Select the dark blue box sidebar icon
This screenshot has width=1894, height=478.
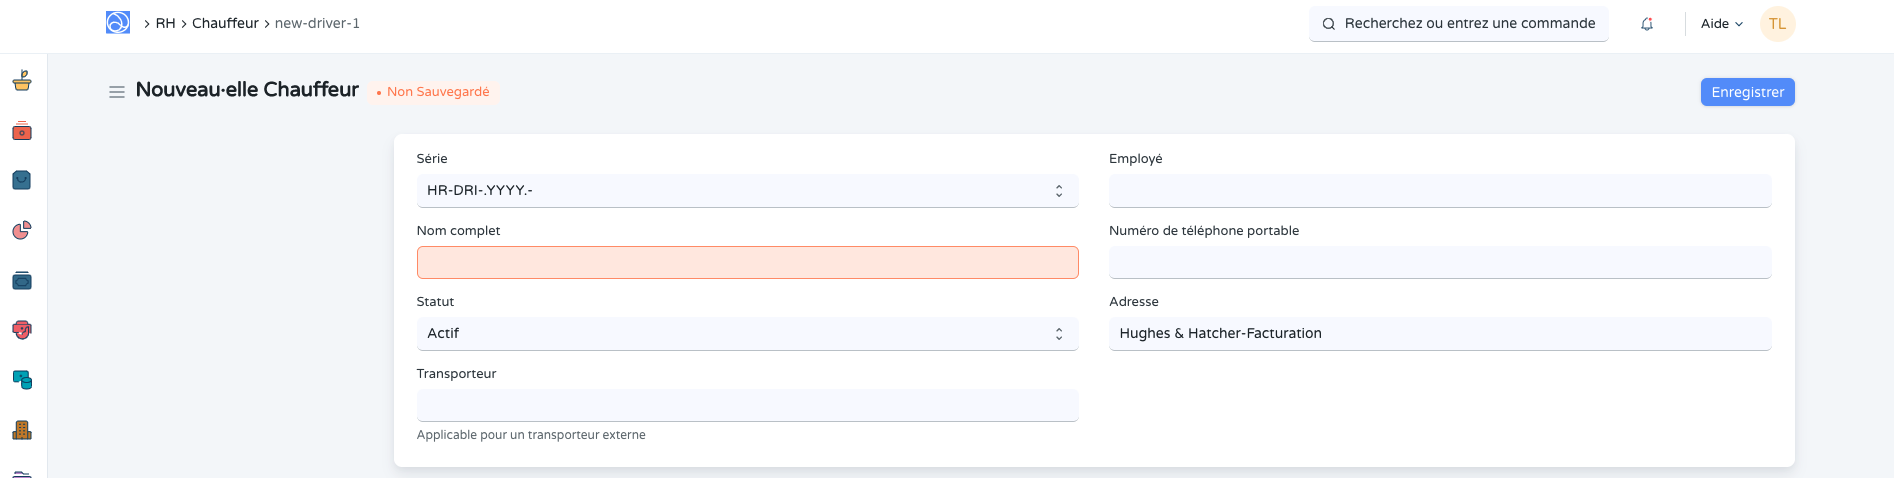pyautogui.click(x=22, y=281)
